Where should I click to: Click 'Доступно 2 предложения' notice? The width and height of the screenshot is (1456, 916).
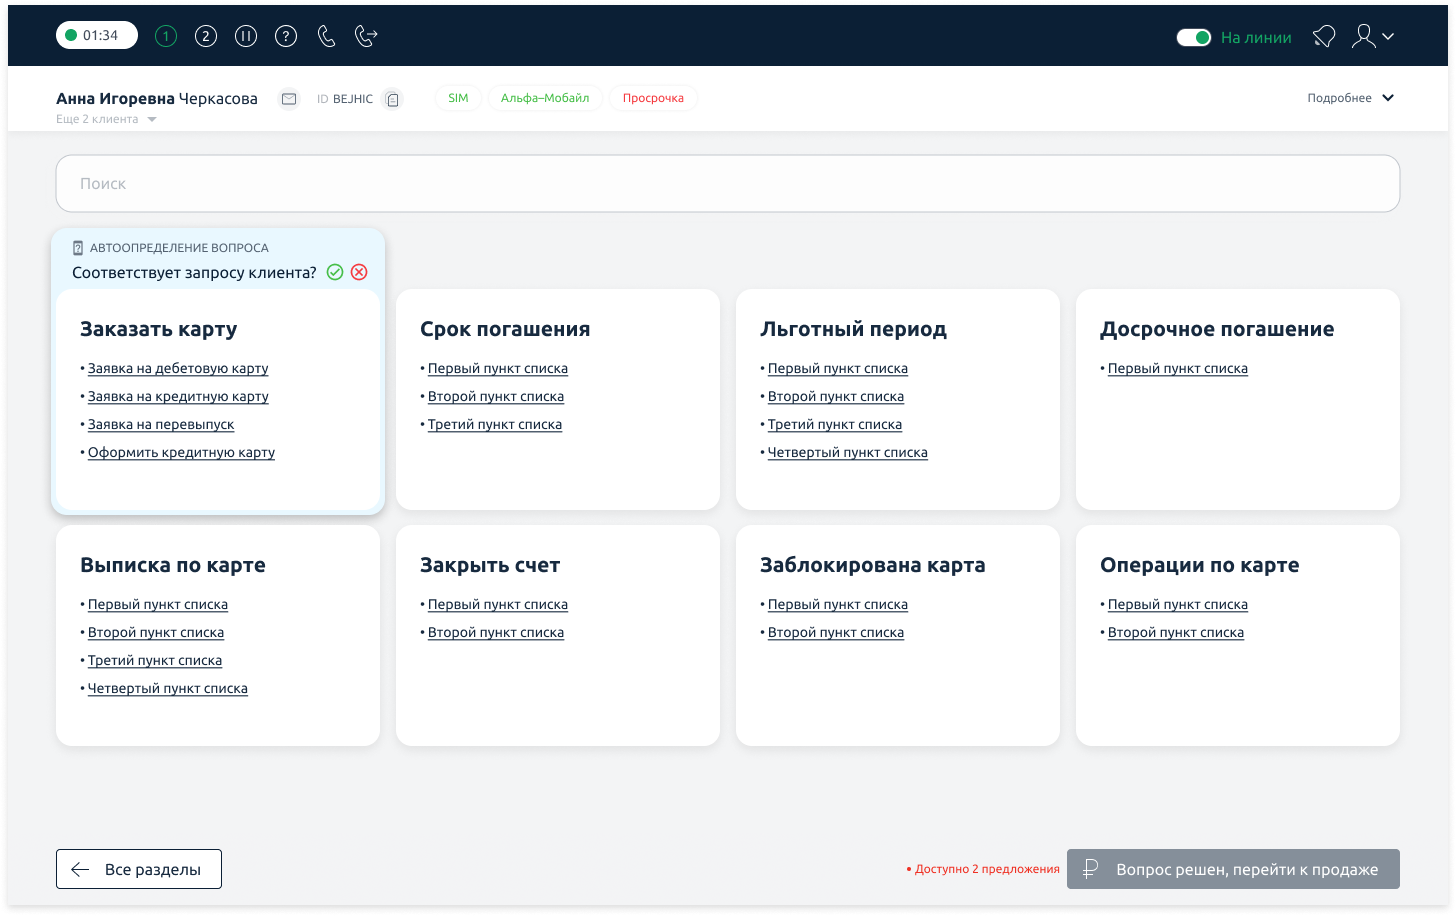983,869
